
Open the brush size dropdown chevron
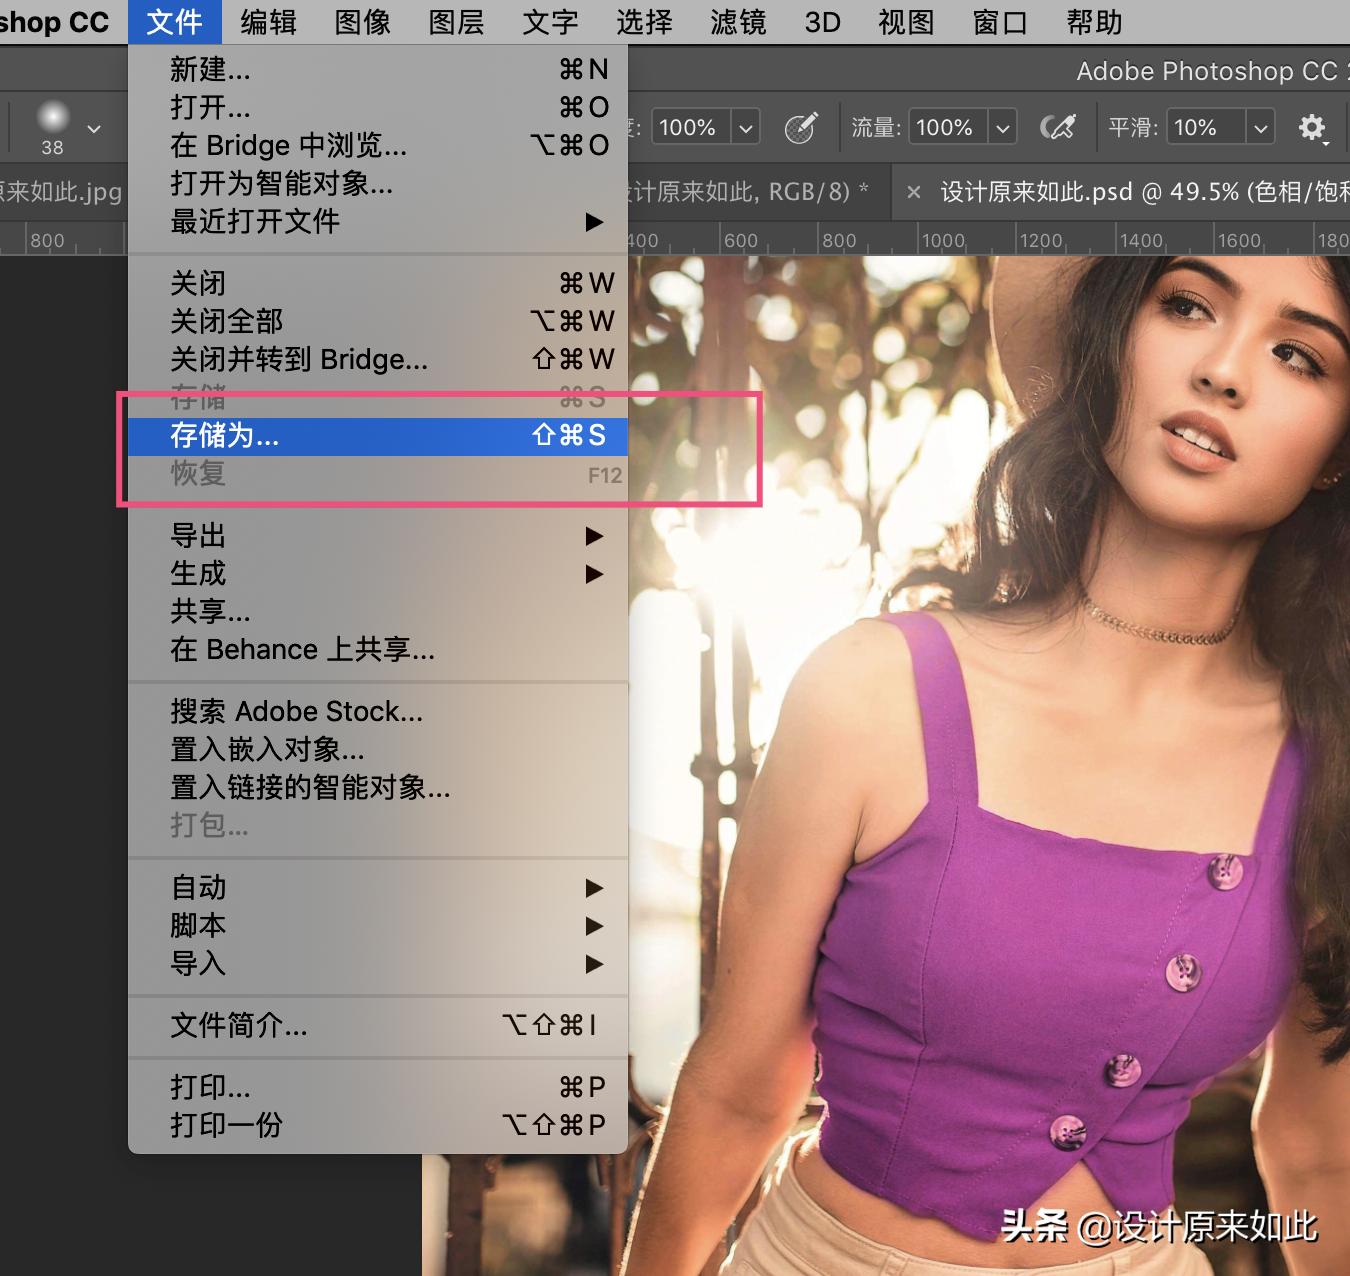93,128
